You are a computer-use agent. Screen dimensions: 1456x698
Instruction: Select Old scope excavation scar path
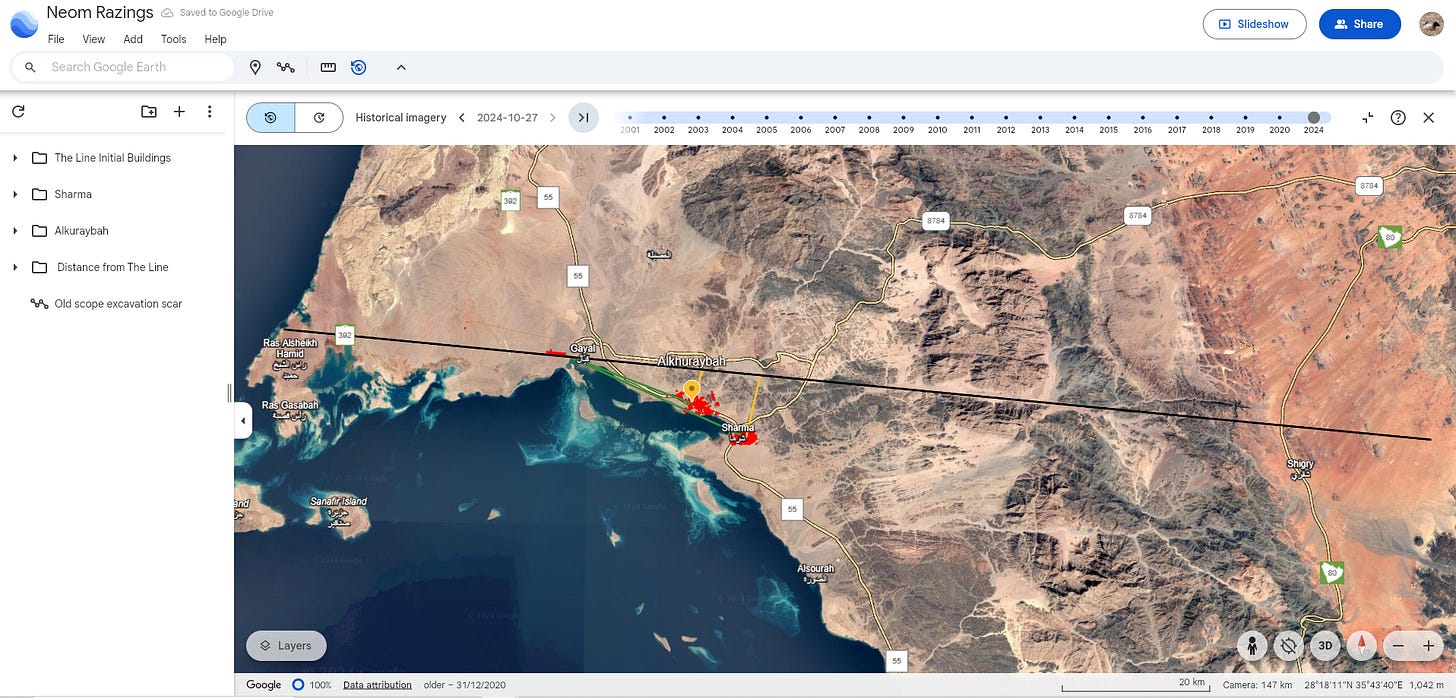[117, 303]
